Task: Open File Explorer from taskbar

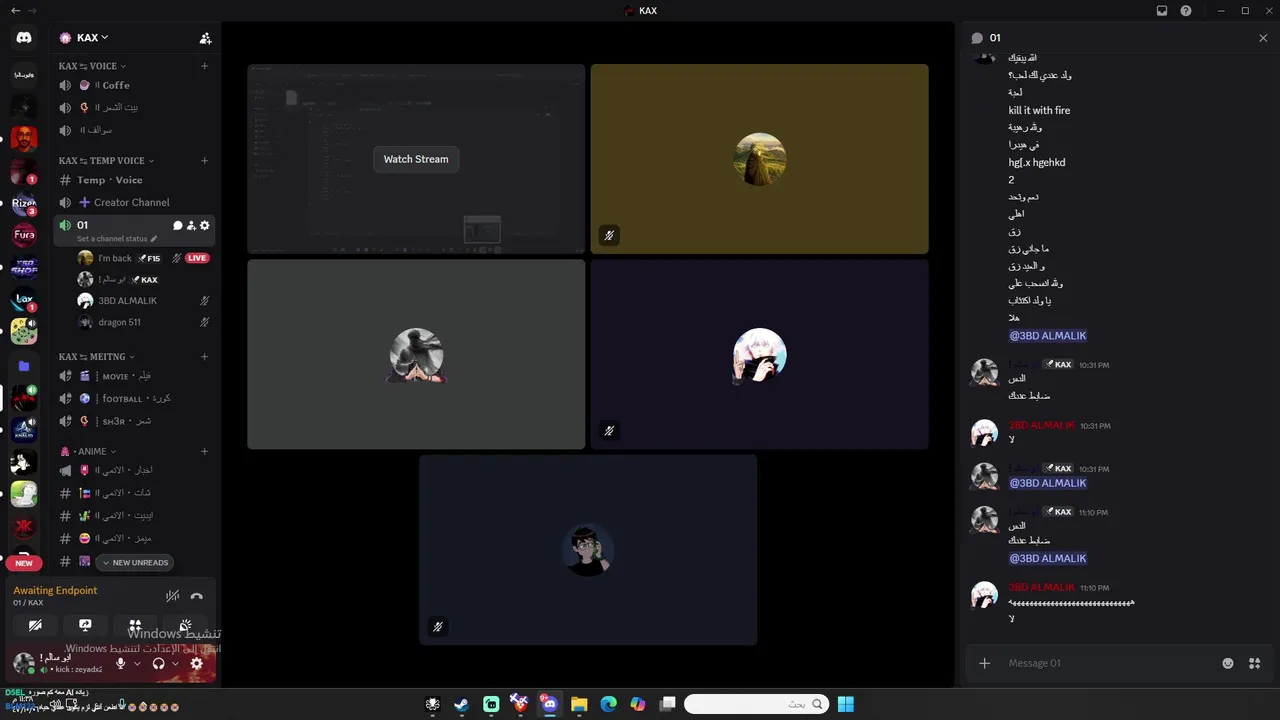Action: click(x=579, y=704)
